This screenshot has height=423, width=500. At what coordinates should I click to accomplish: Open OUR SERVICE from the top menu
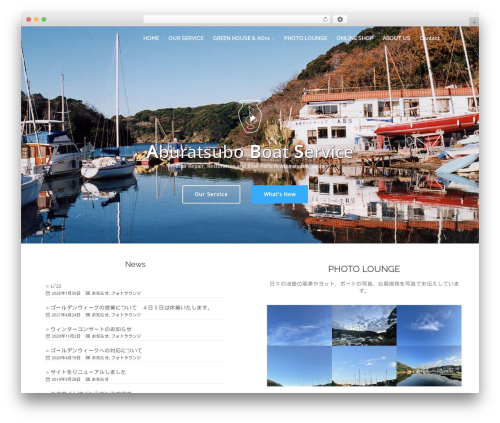(x=186, y=38)
